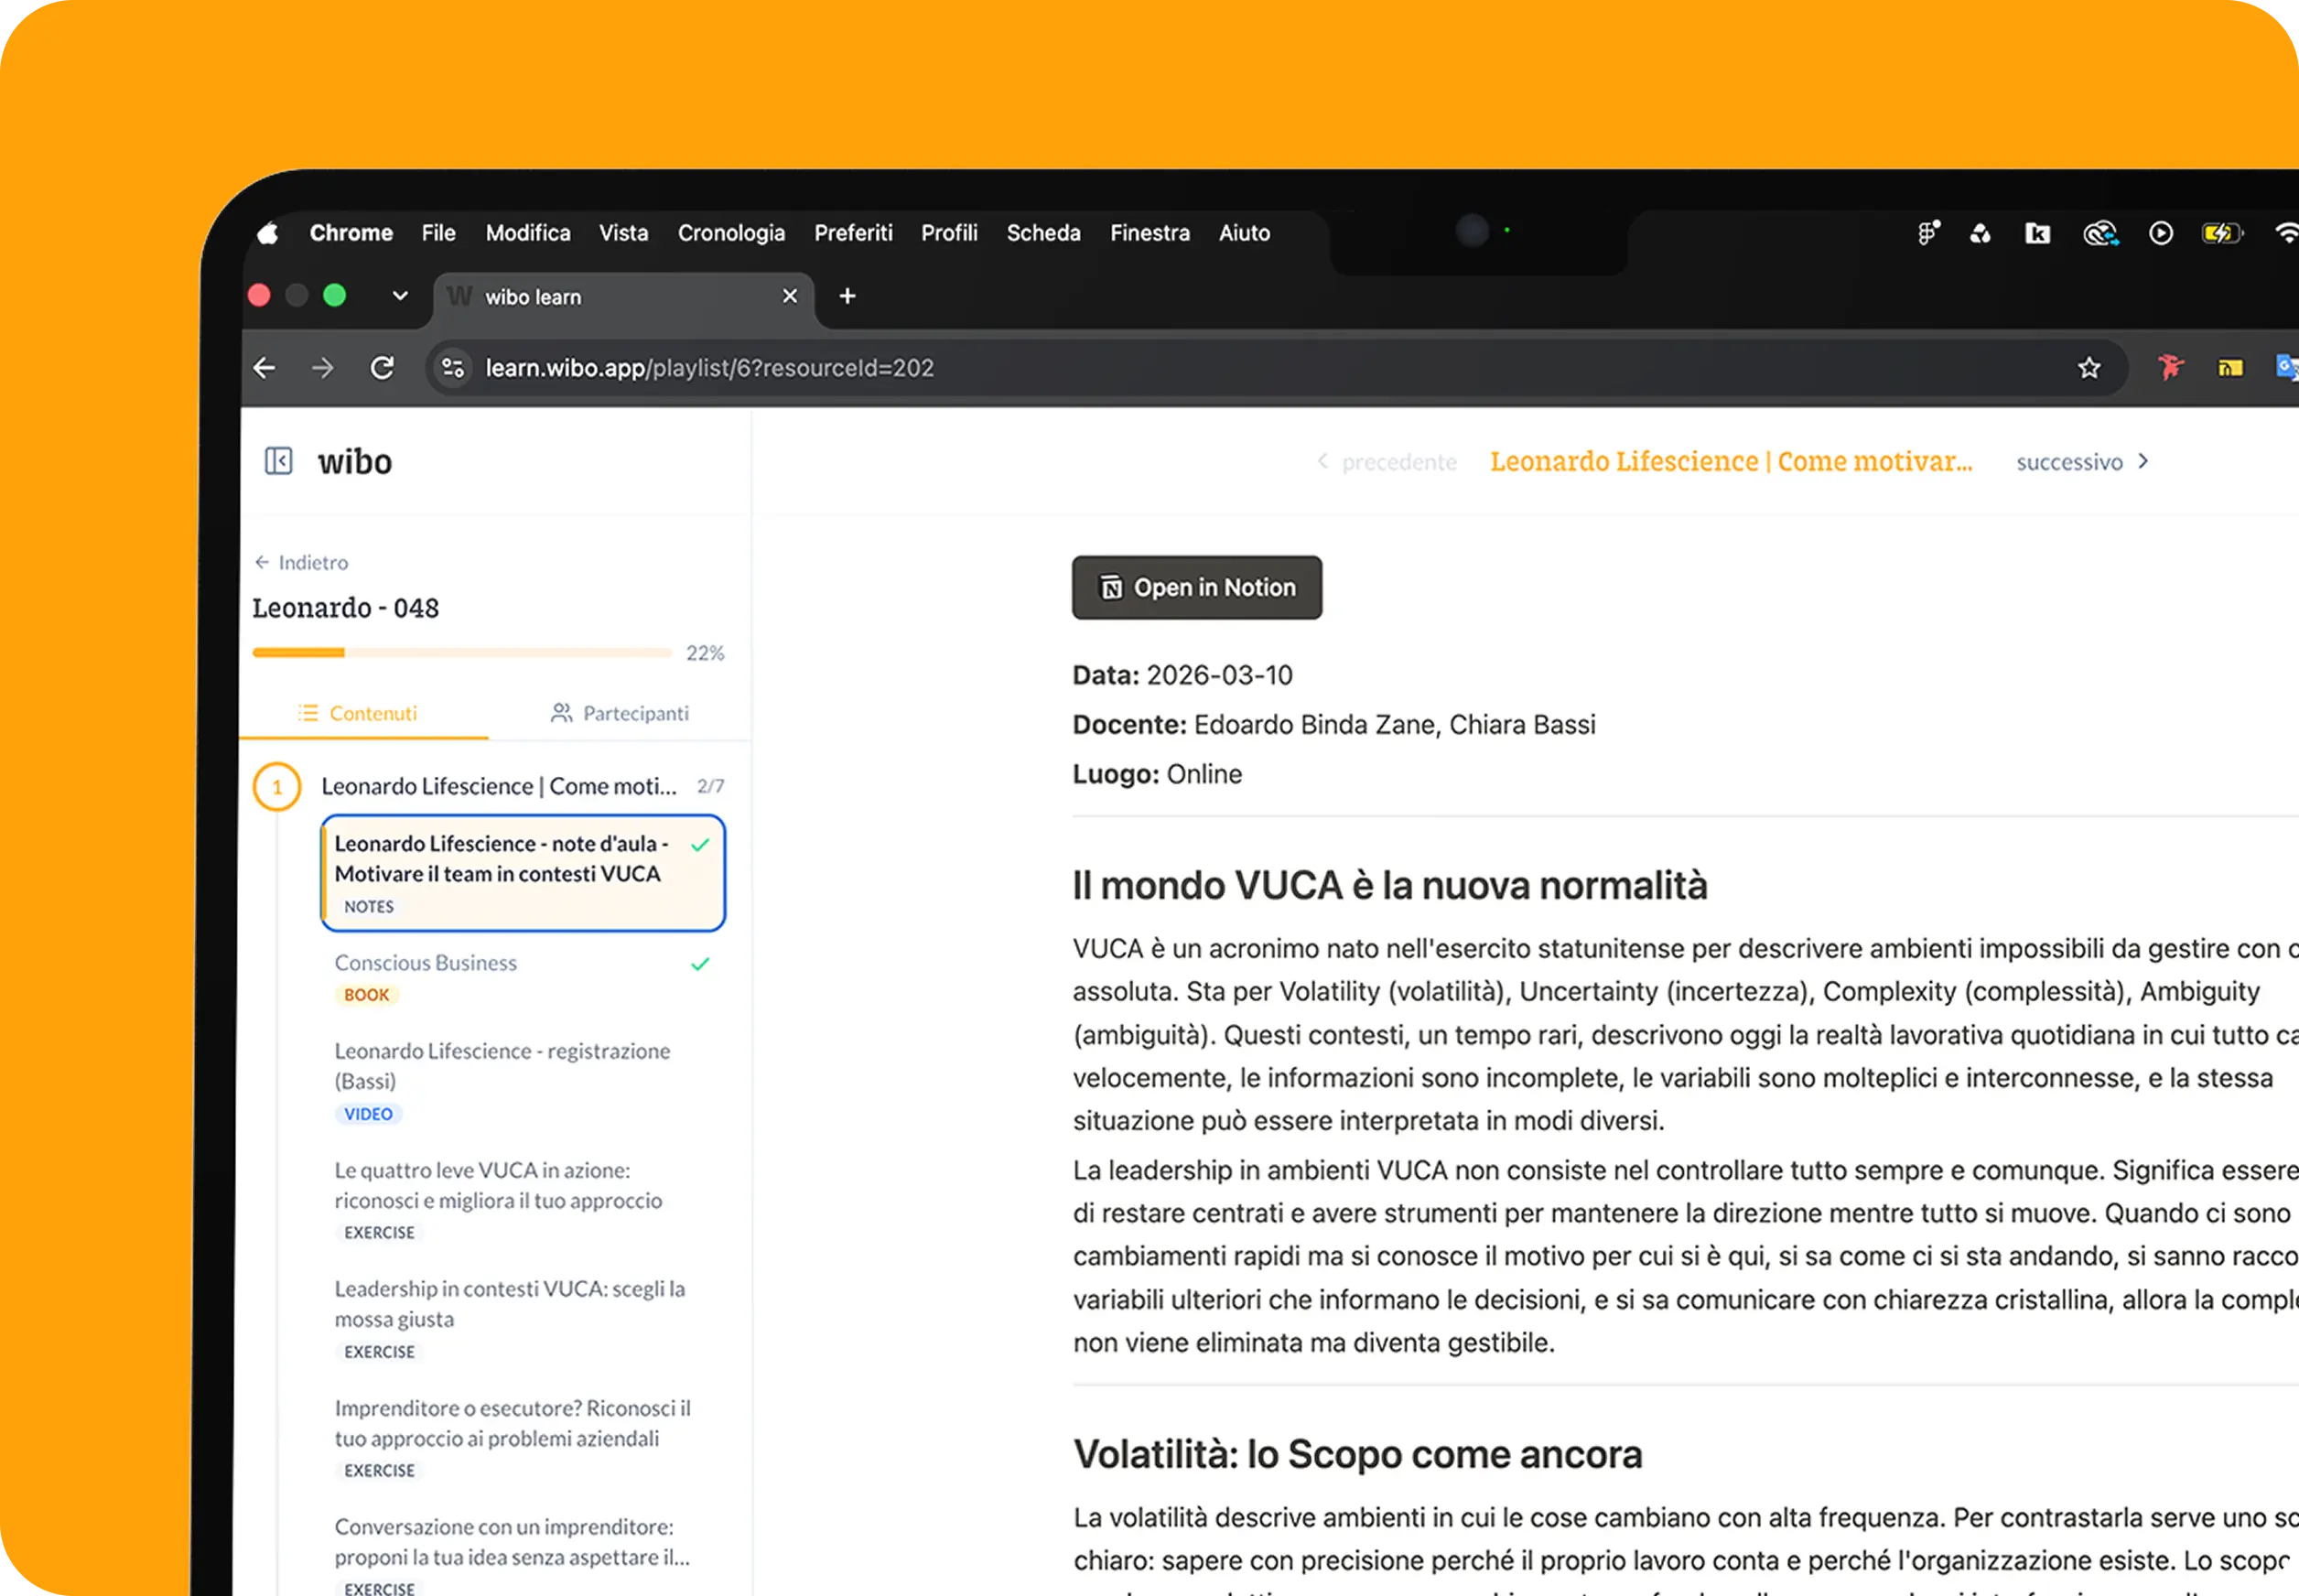This screenshot has height=1596, width=2299.
Task: Click the Apple menu logo
Action: coord(268,233)
